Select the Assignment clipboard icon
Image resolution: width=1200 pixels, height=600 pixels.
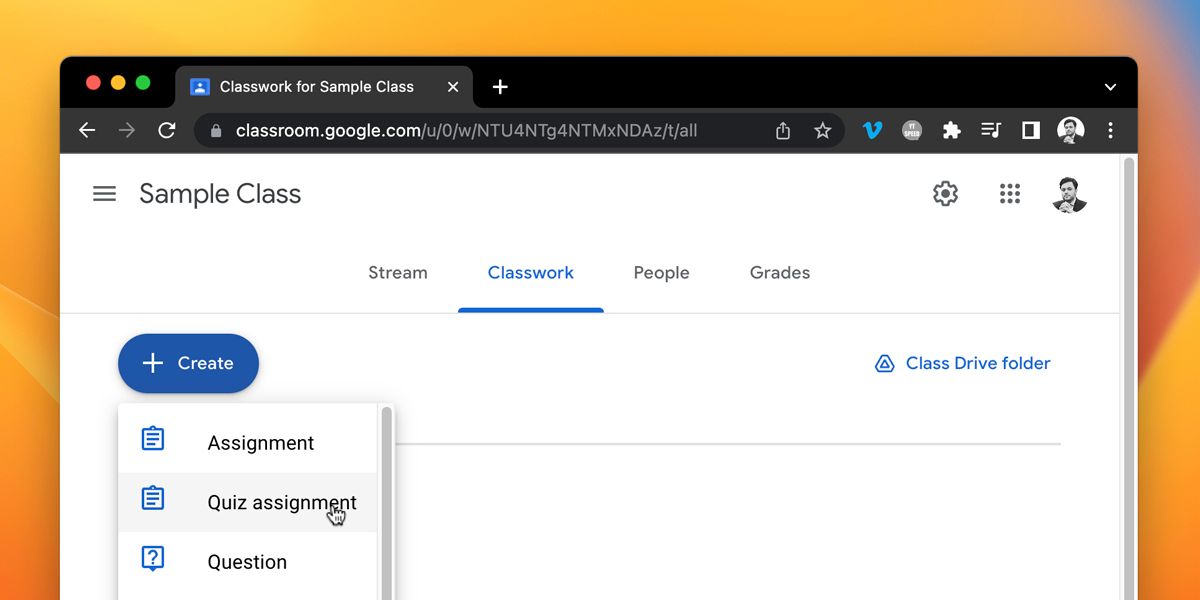pyautogui.click(x=152, y=438)
